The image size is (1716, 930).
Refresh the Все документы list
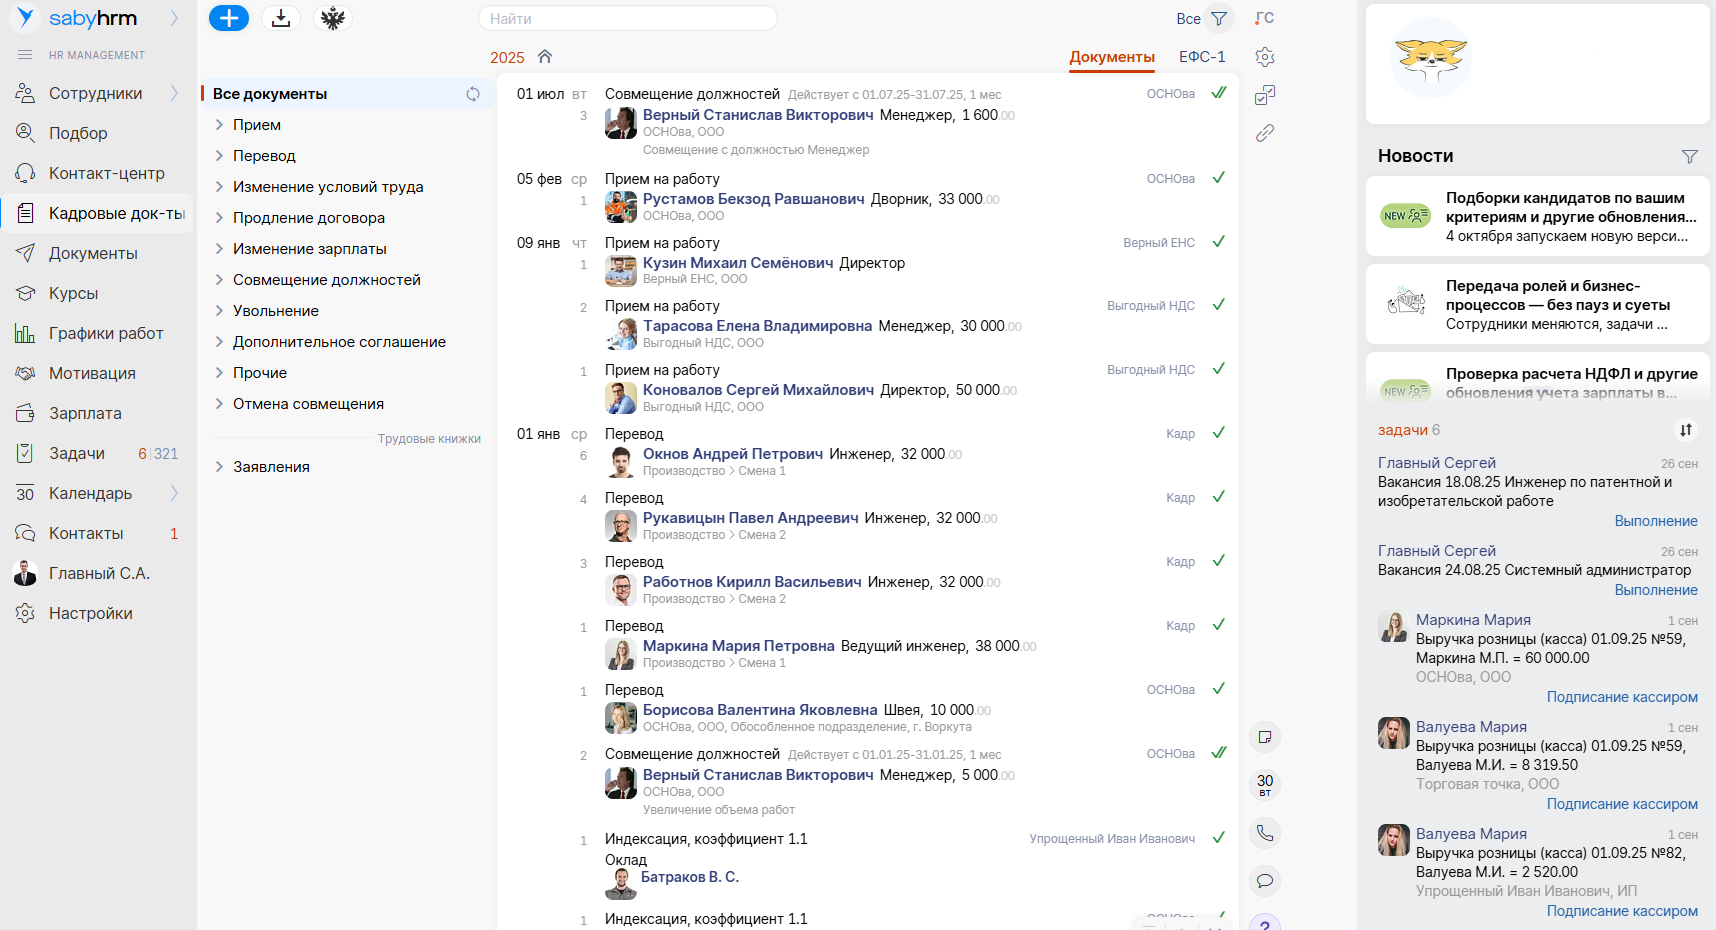coord(473,94)
